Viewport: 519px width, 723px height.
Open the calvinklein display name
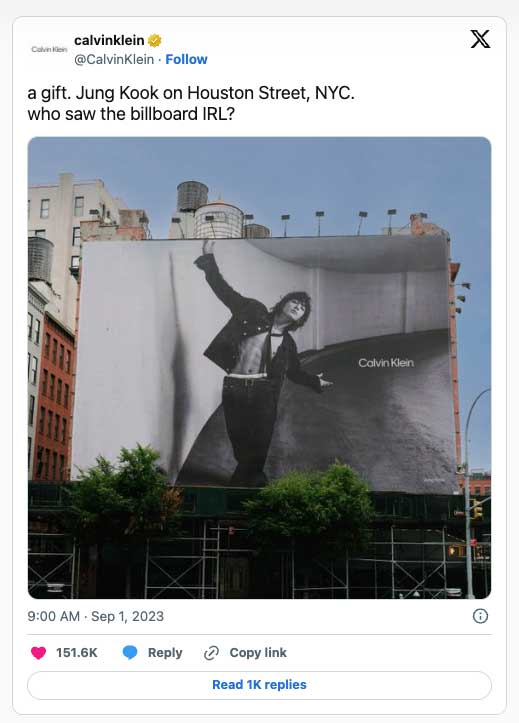coord(109,41)
